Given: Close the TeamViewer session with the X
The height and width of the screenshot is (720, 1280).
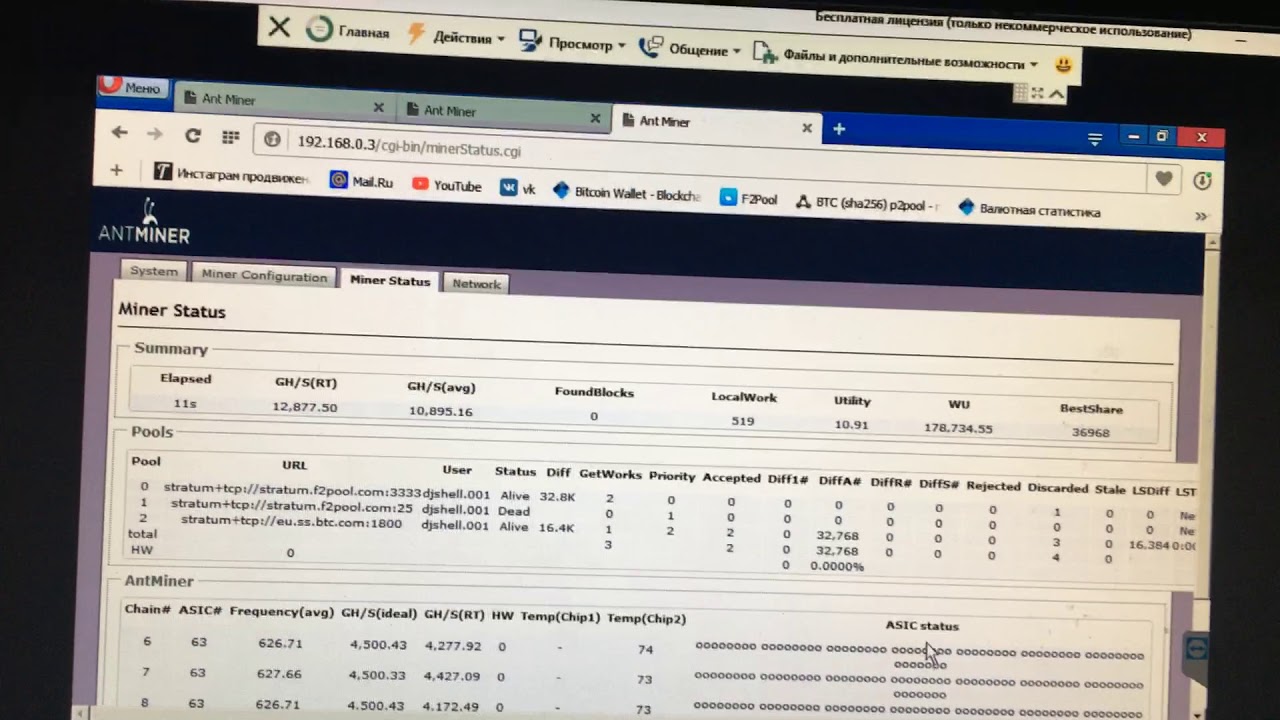Looking at the screenshot, I should tap(280, 27).
